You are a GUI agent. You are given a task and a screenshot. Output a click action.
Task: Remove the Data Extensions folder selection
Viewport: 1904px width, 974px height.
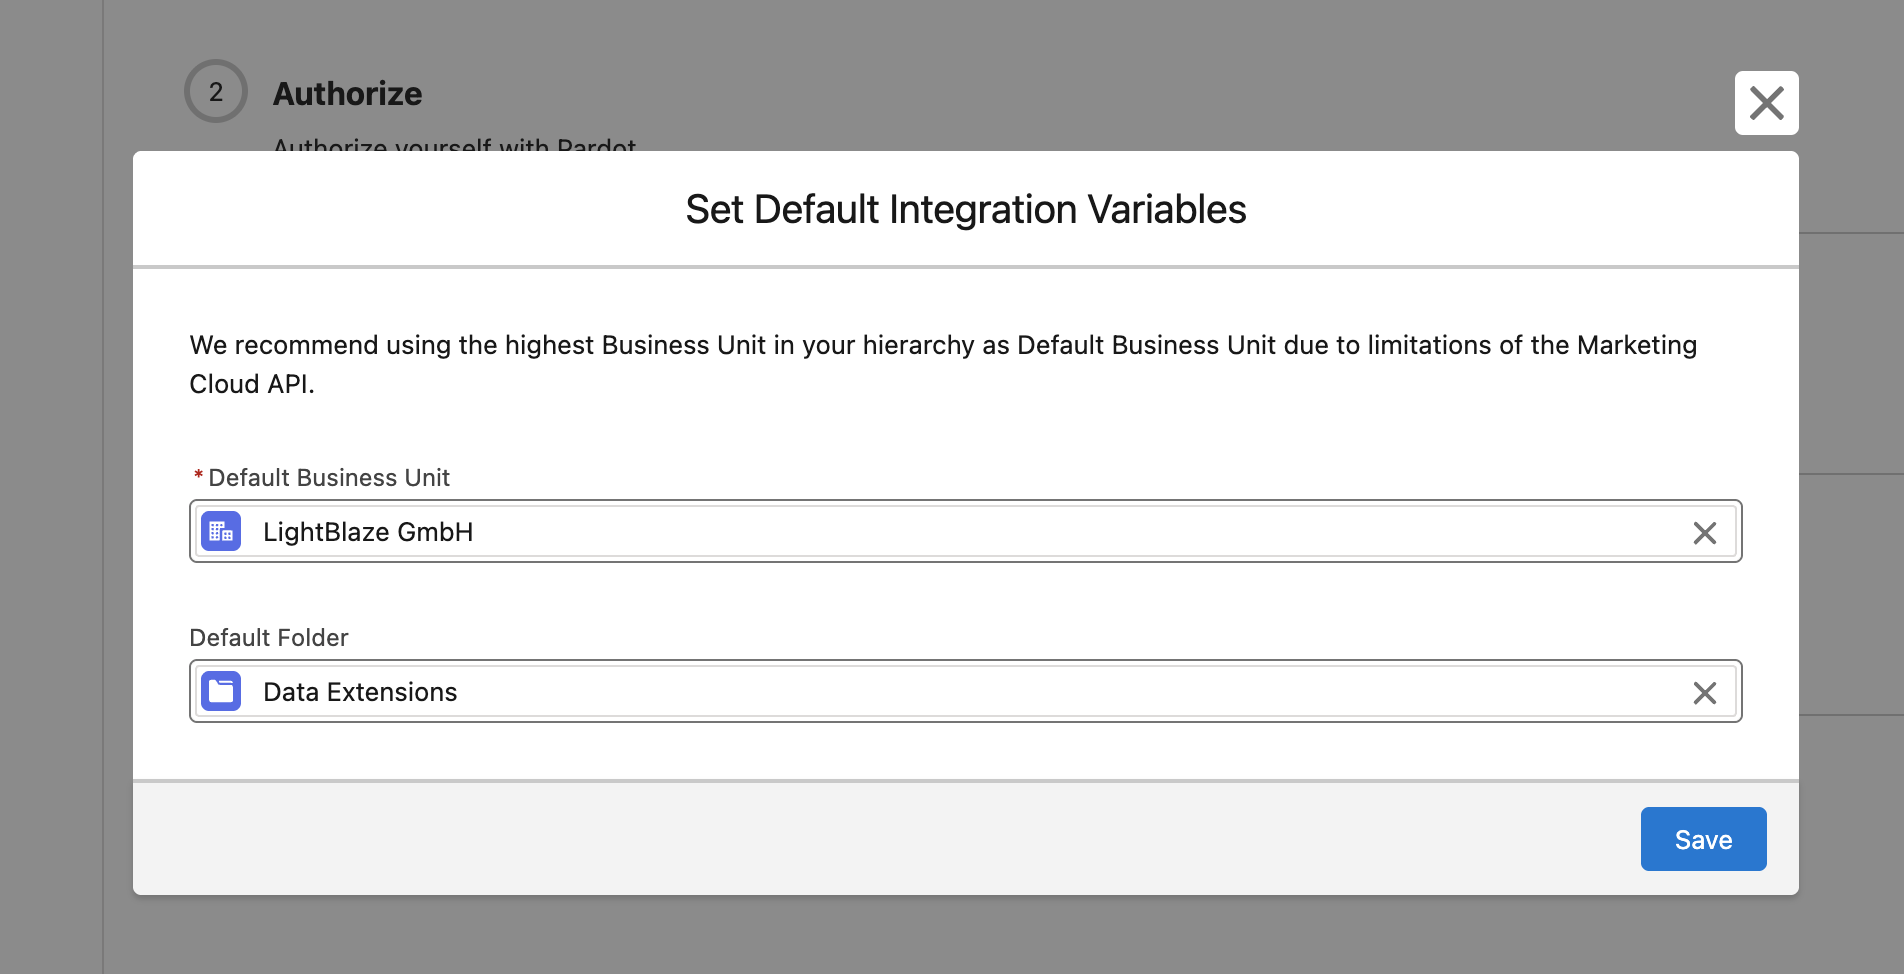[1704, 693]
